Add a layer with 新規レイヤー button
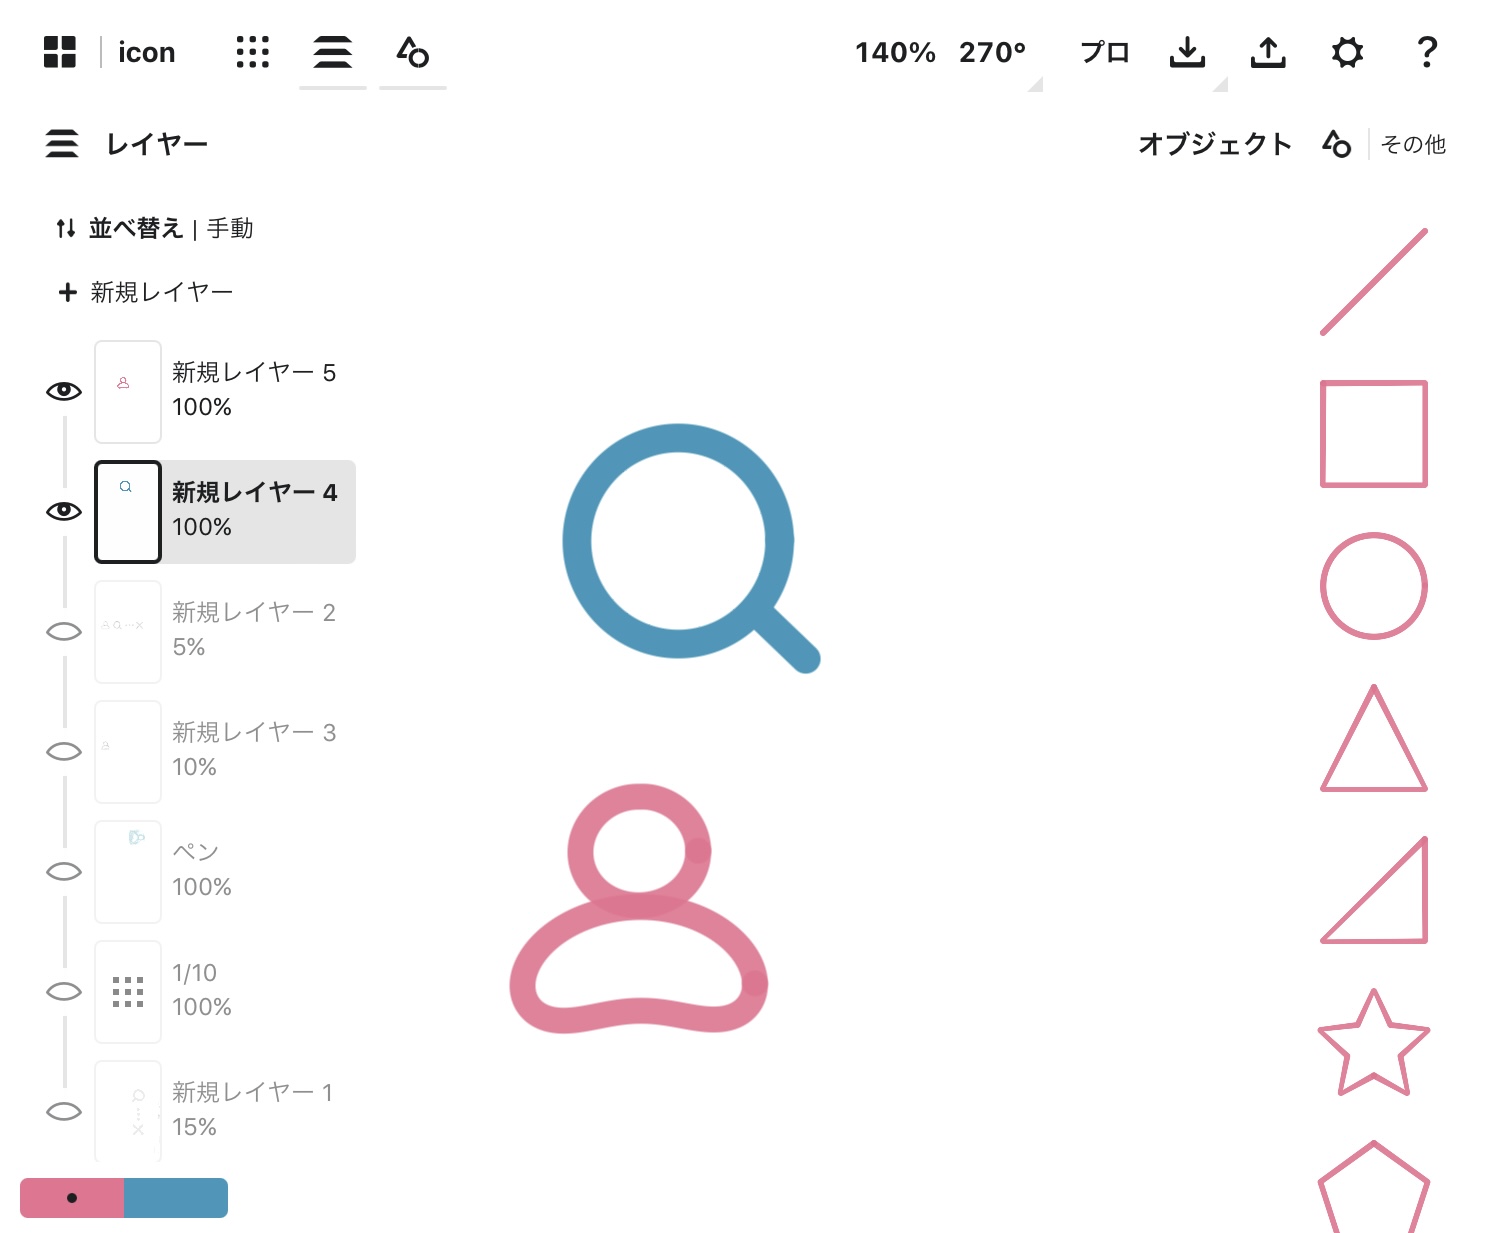Image resolution: width=1488 pixels, height=1233 pixels. point(146,292)
